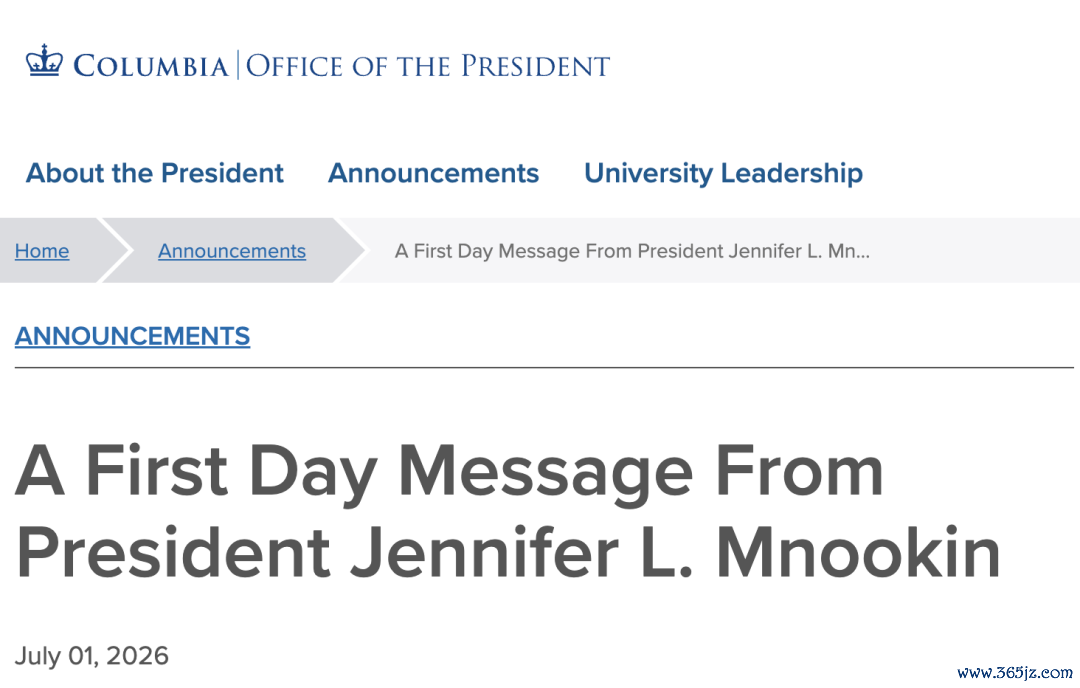The width and height of the screenshot is (1080, 688).
Task: Open the uppercase ANNOUNCEMENTS section link
Action: [x=132, y=336]
